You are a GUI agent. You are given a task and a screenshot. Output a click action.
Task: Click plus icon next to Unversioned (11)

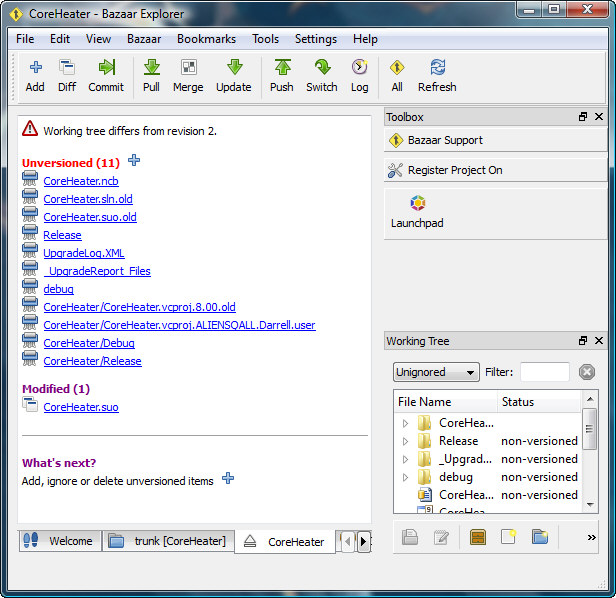point(135,161)
